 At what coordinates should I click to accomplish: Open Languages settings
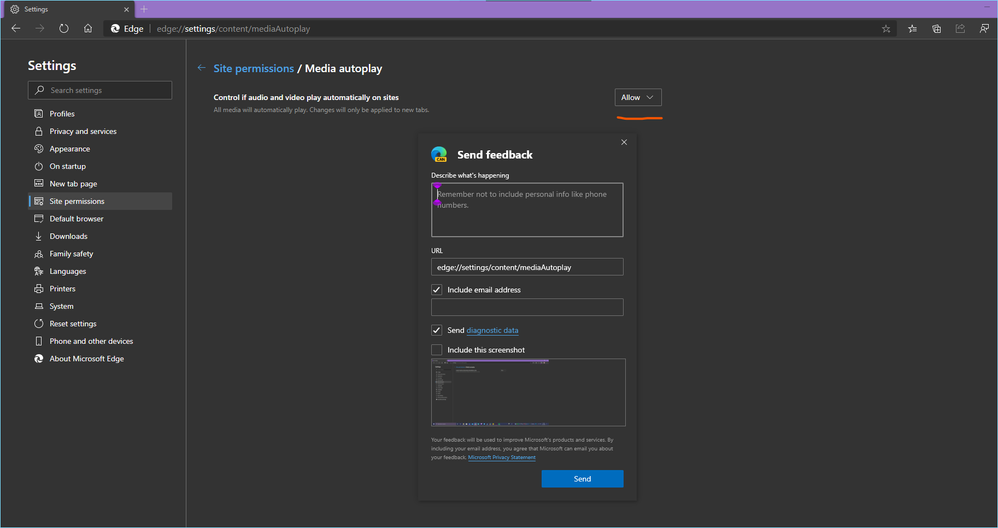click(x=100, y=271)
